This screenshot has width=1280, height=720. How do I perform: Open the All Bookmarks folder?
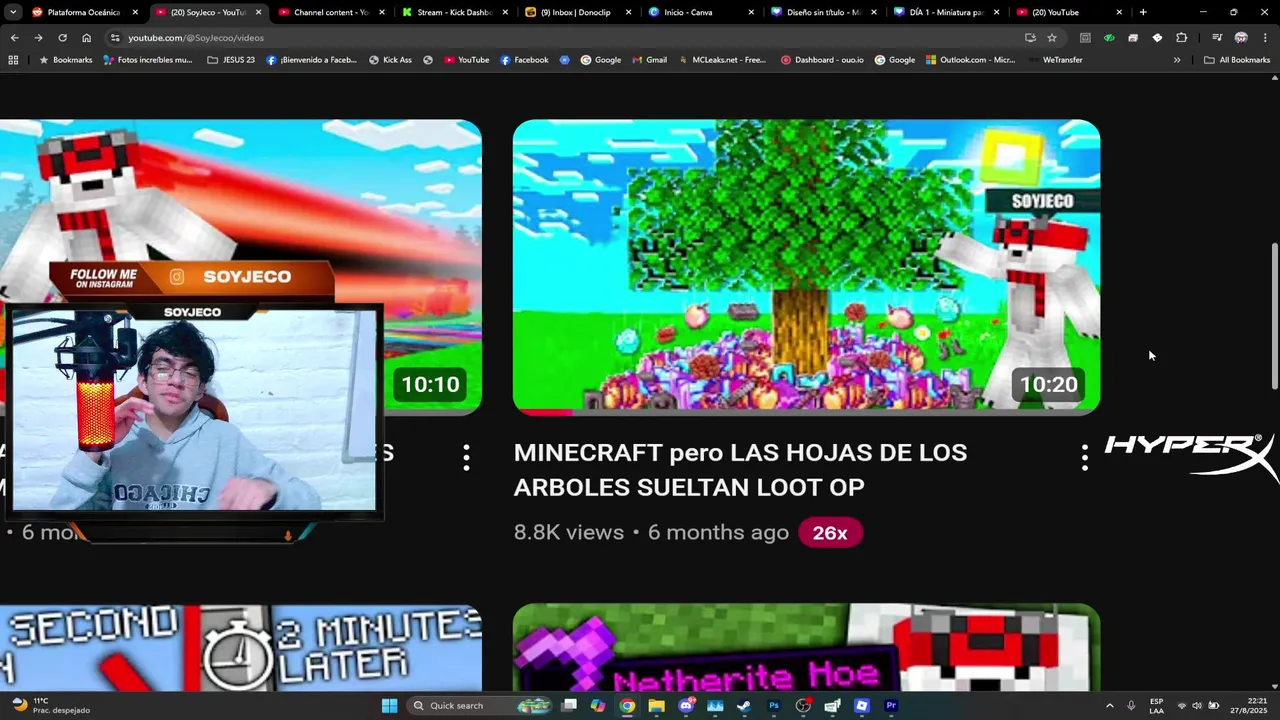pyautogui.click(x=1237, y=60)
